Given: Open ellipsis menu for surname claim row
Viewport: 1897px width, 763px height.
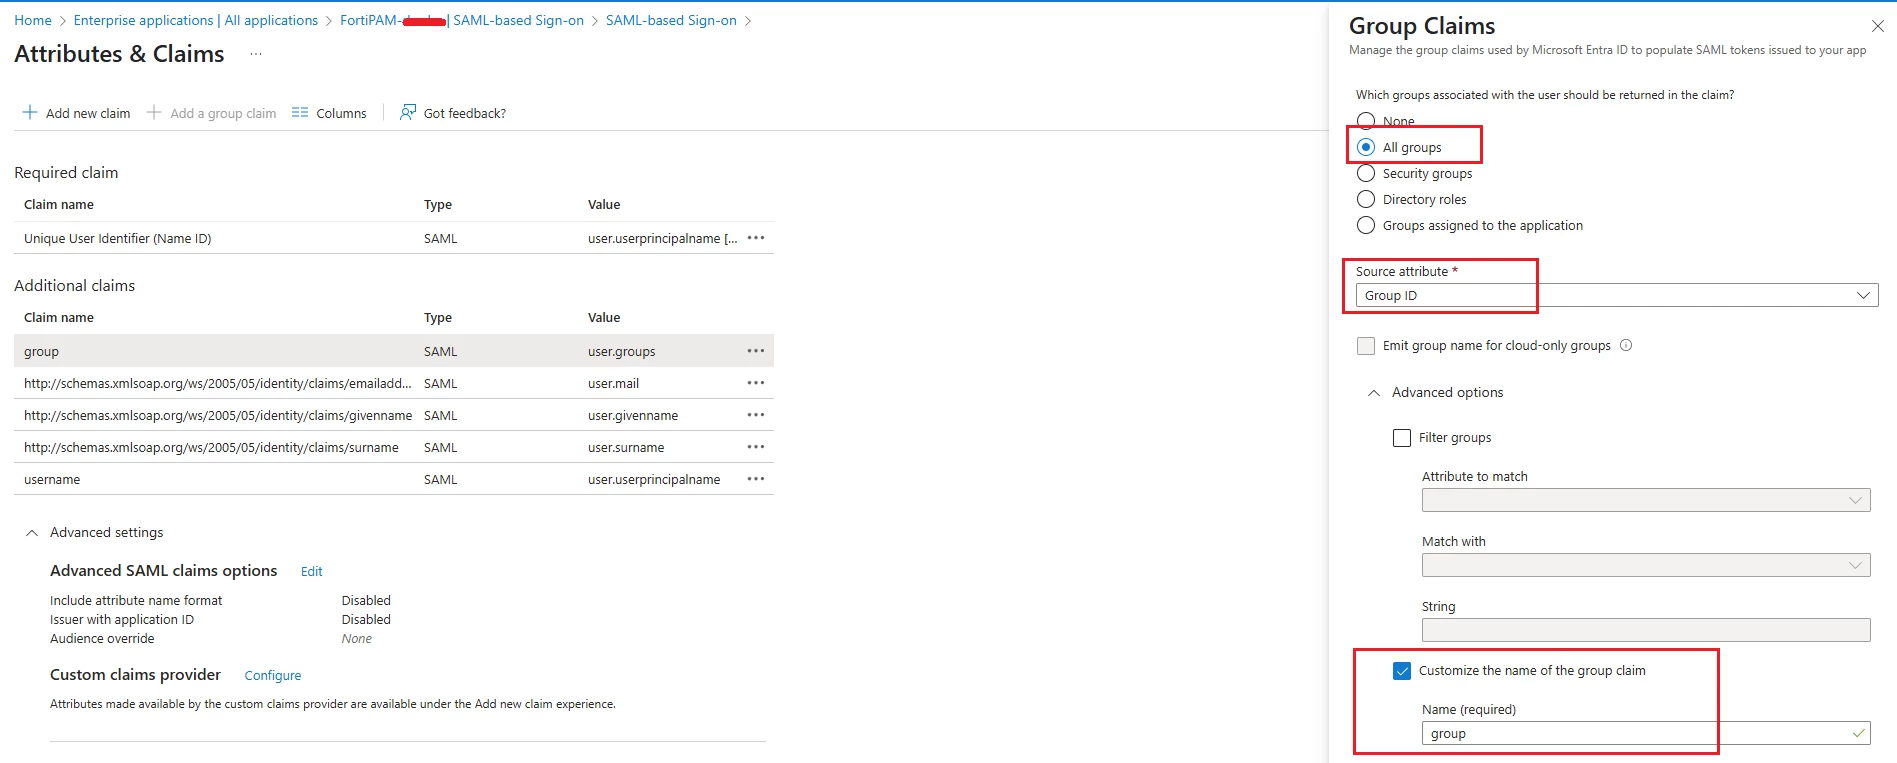Looking at the screenshot, I should click(756, 447).
